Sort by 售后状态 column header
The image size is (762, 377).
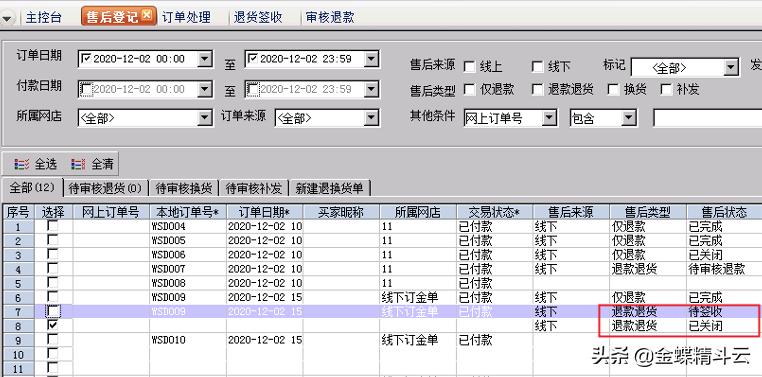[x=724, y=212]
